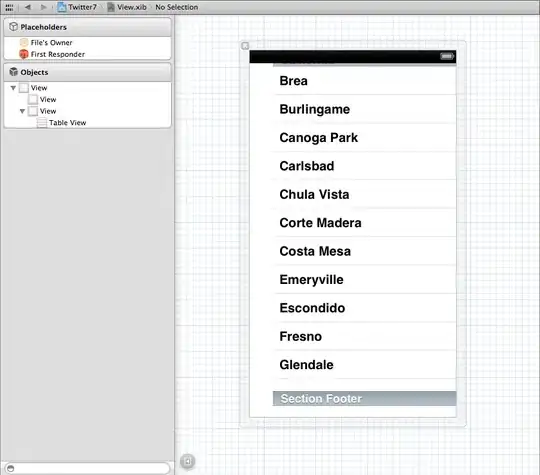The width and height of the screenshot is (540, 475).
Task: Click the Objects section header
Action: pyautogui.click(x=87, y=72)
